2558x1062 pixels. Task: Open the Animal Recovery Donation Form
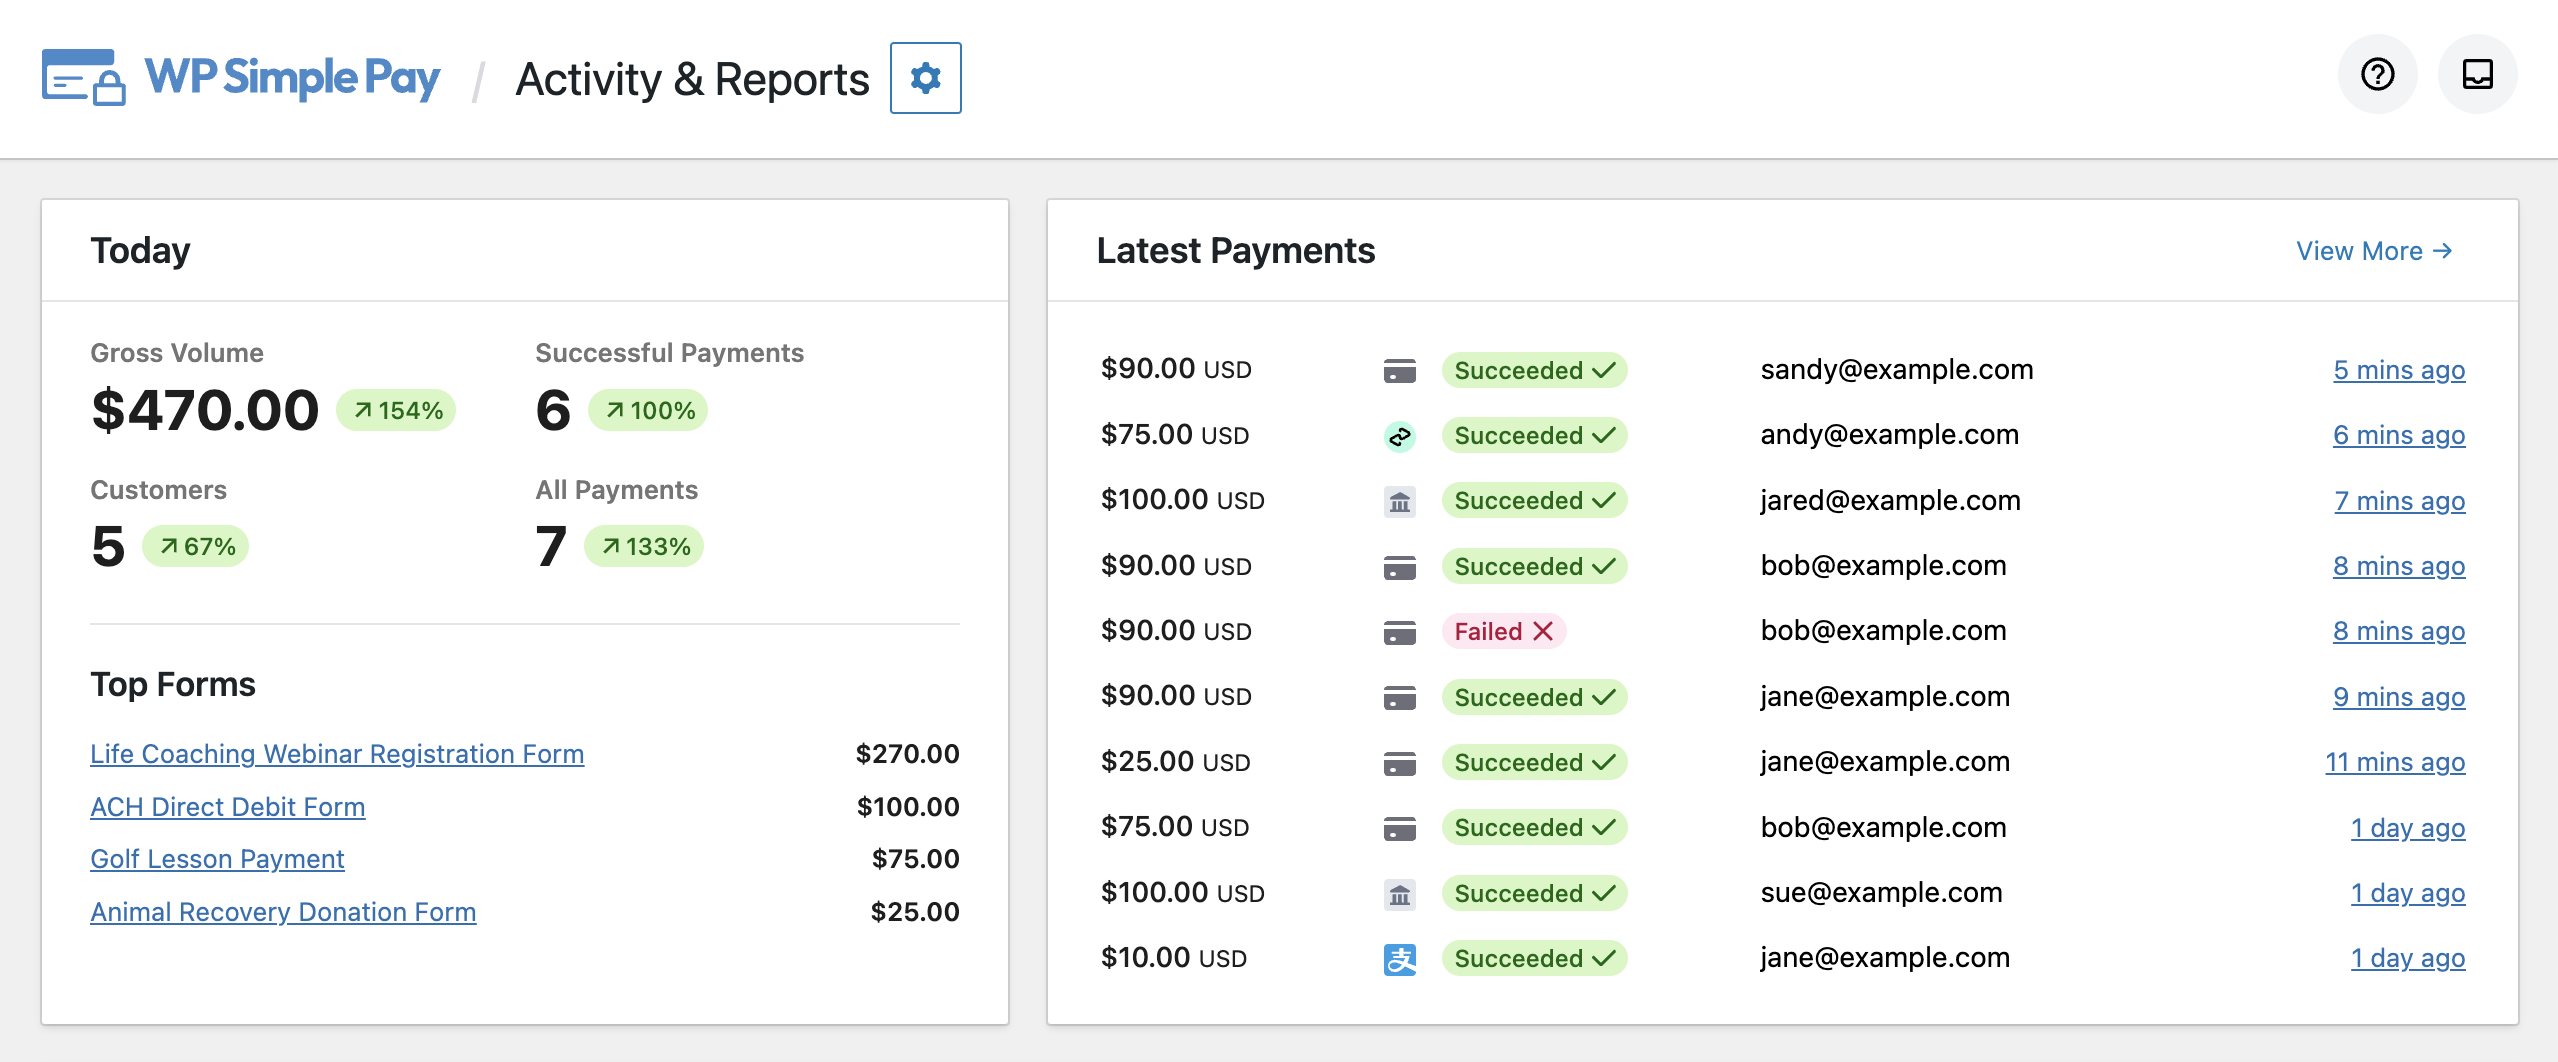[x=283, y=912]
